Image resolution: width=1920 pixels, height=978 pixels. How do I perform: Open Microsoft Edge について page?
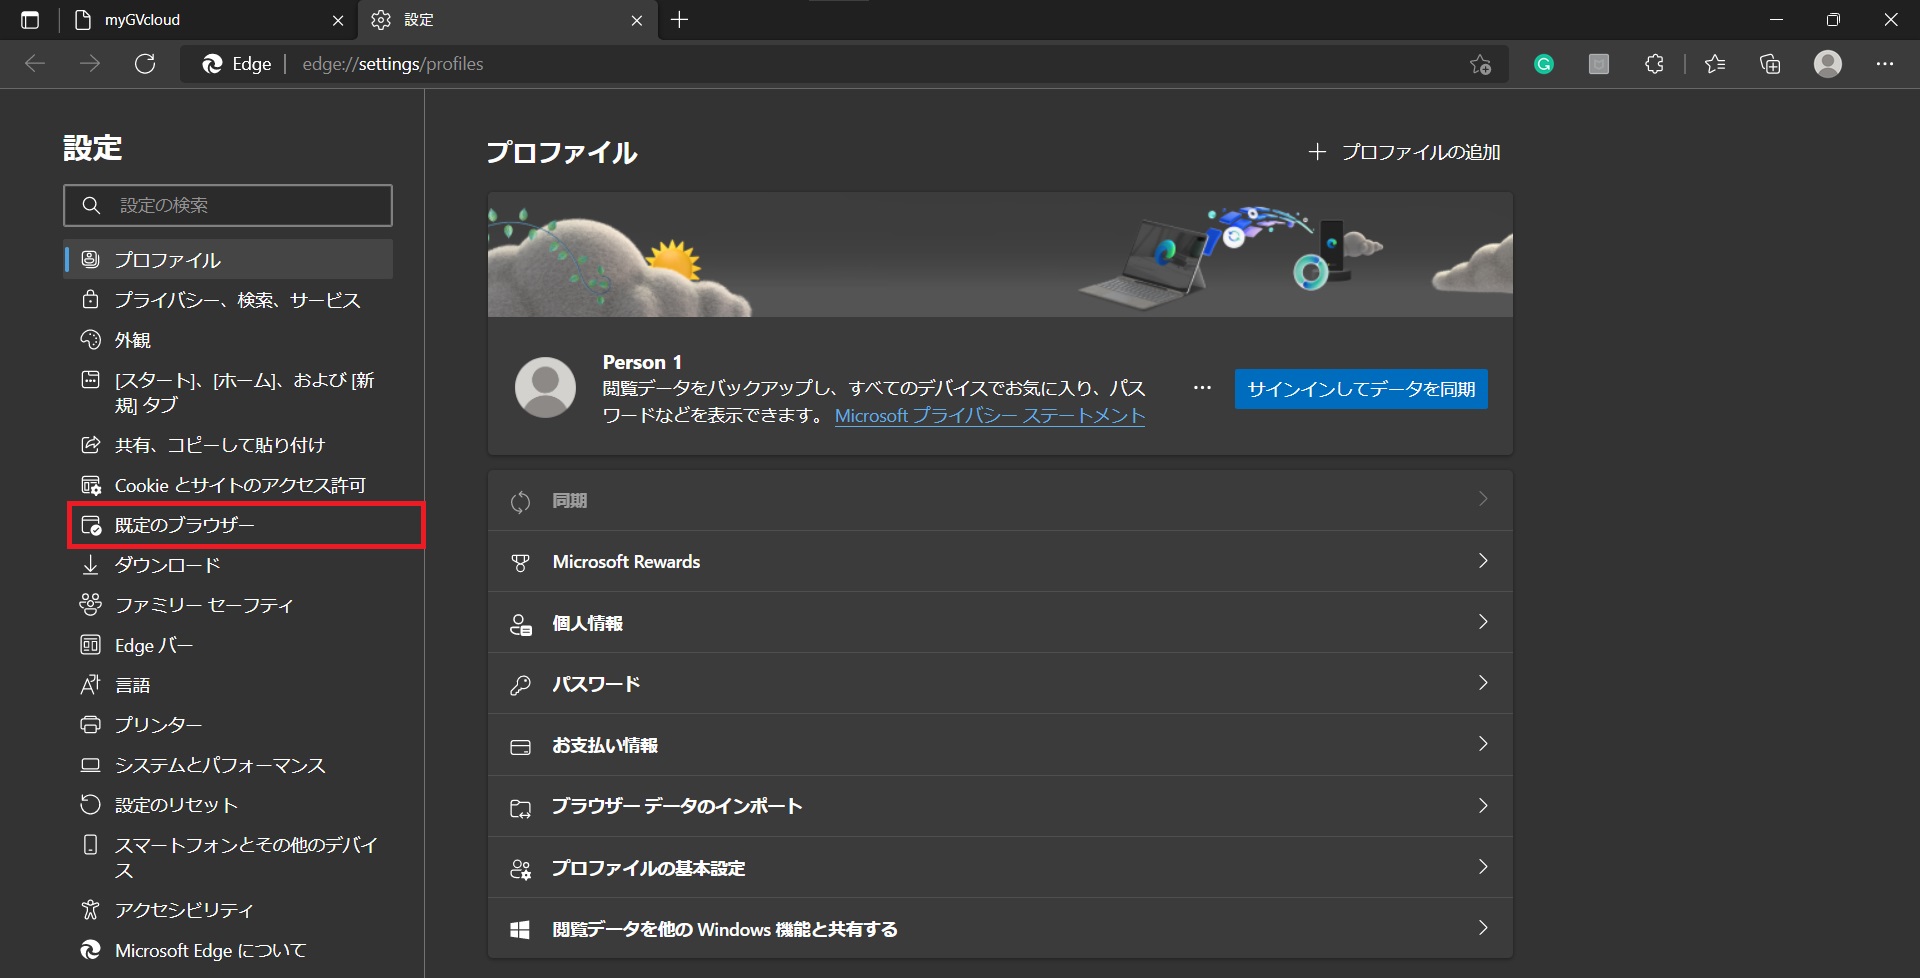pyautogui.click(x=229, y=950)
